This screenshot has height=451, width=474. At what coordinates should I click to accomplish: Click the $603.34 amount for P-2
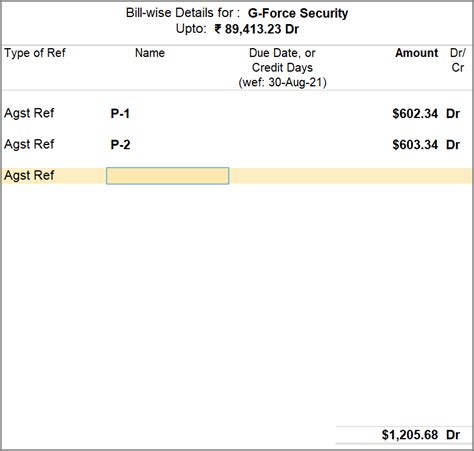(x=415, y=145)
